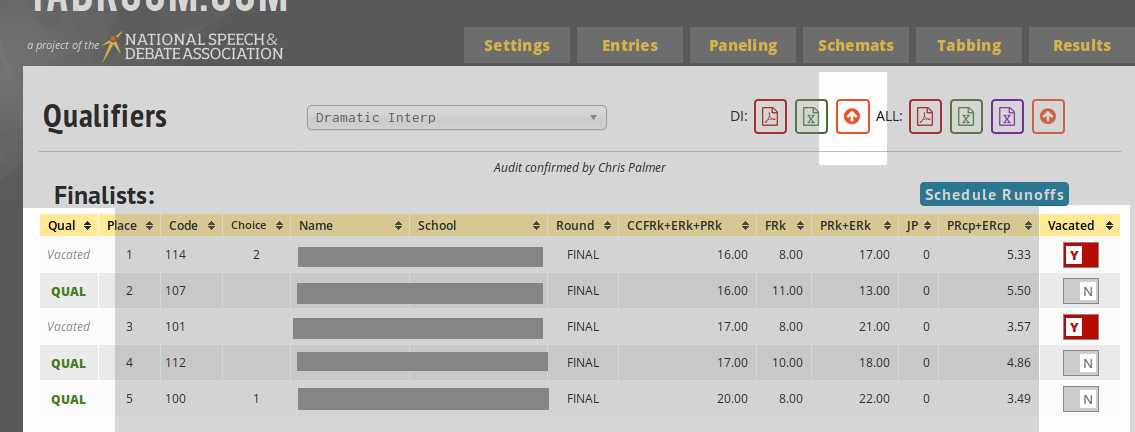
Task: Open the Schemats menu tab
Action: [x=856, y=45]
